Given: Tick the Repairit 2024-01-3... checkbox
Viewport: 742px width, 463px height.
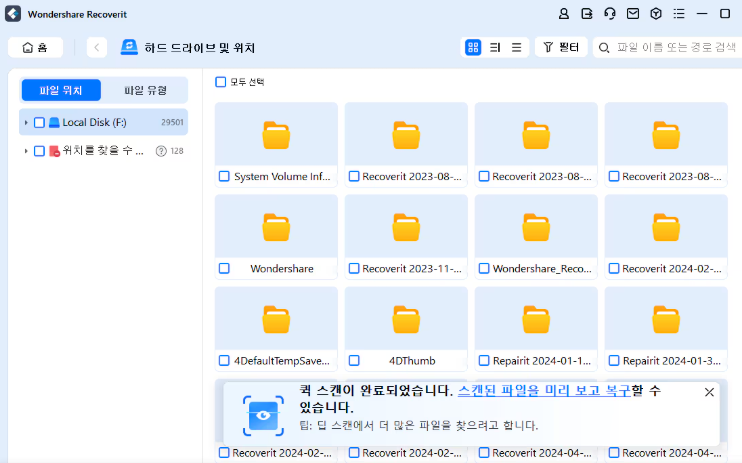Looking at the screenshot, I should [x=614, y=361].
